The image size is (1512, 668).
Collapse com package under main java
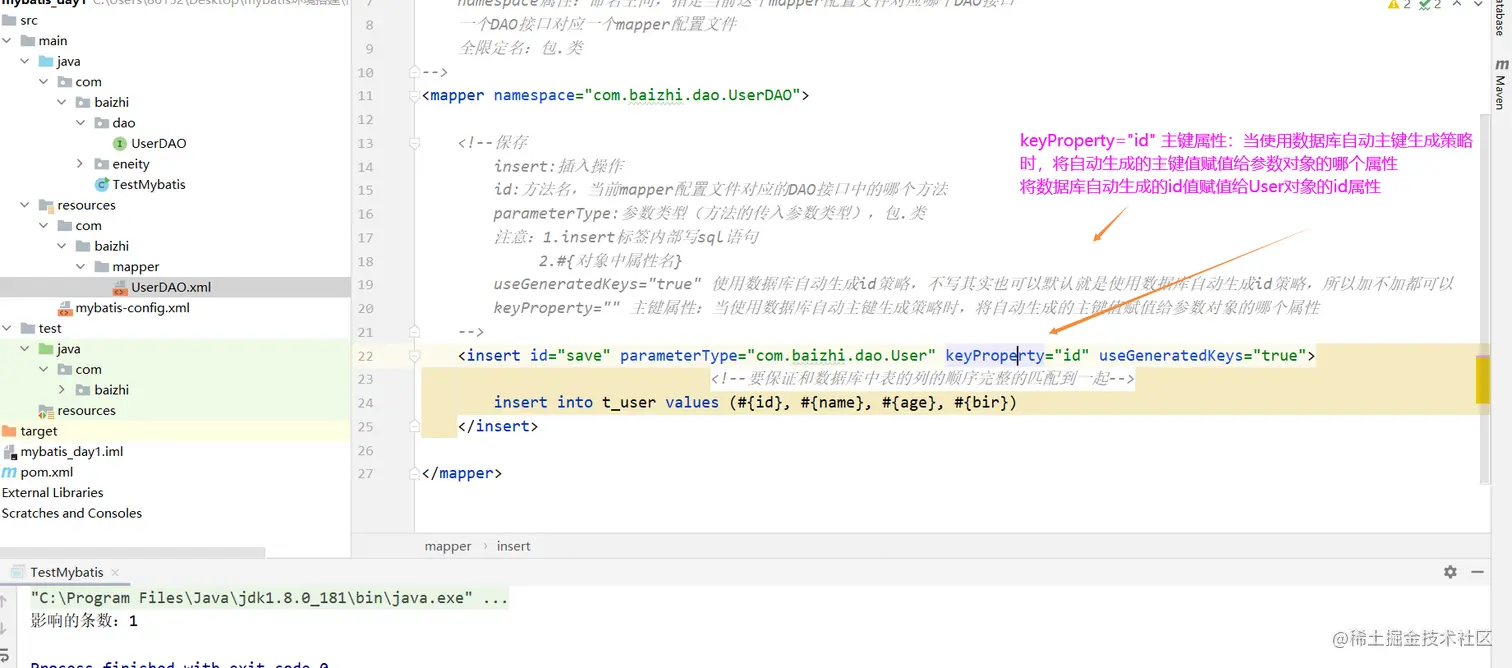tap(44, 82)
